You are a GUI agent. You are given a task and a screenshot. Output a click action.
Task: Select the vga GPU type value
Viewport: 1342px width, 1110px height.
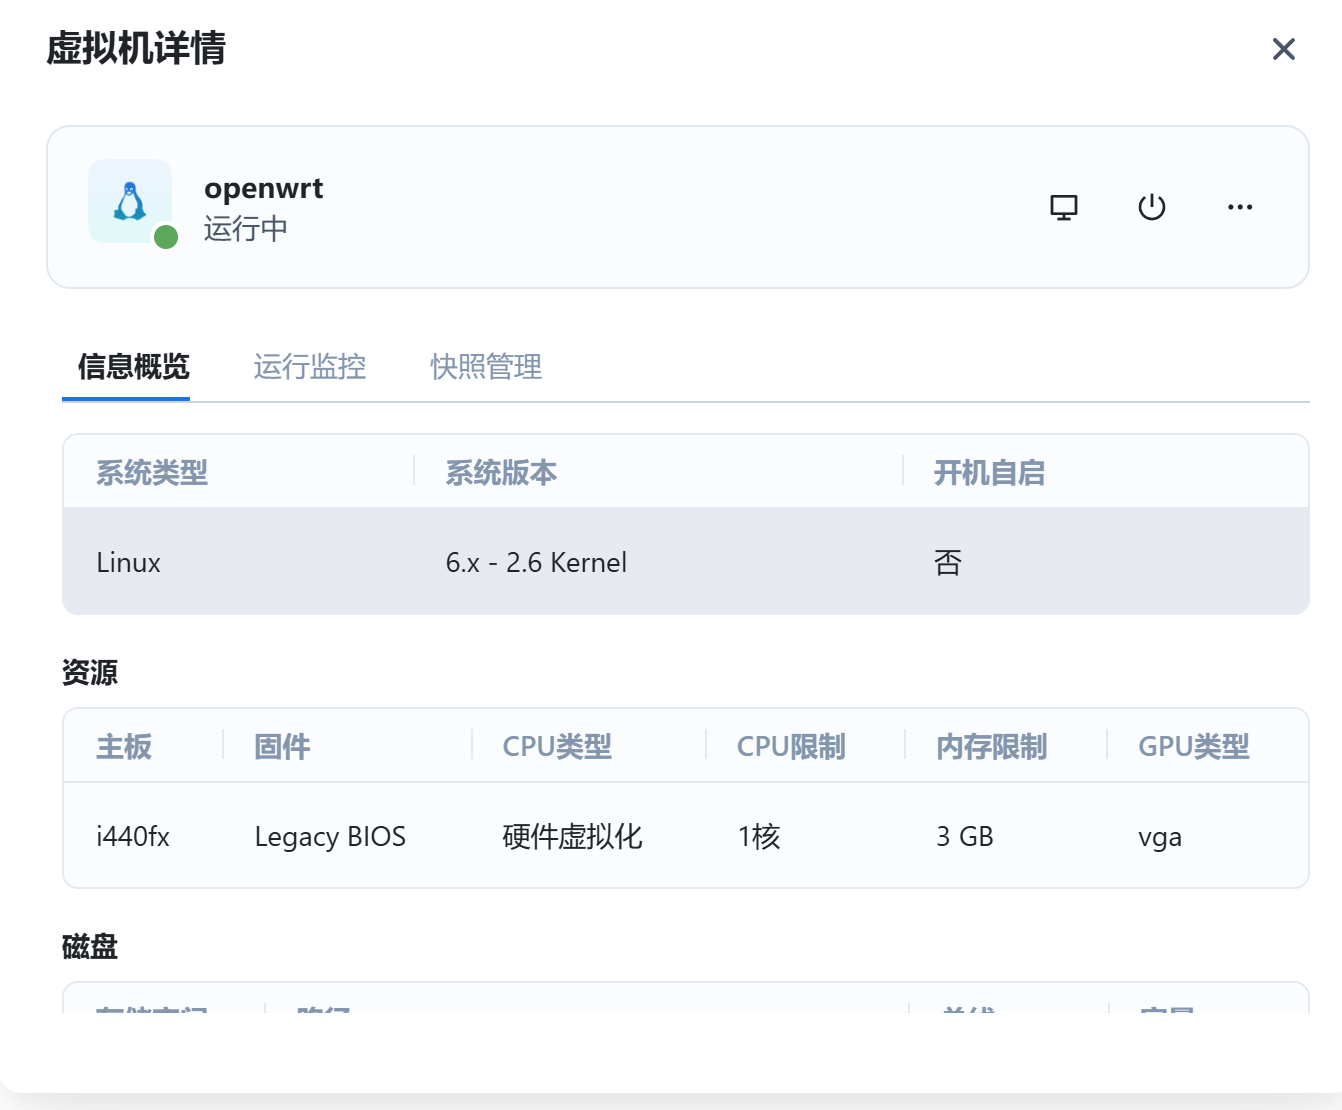point(1160,838)
